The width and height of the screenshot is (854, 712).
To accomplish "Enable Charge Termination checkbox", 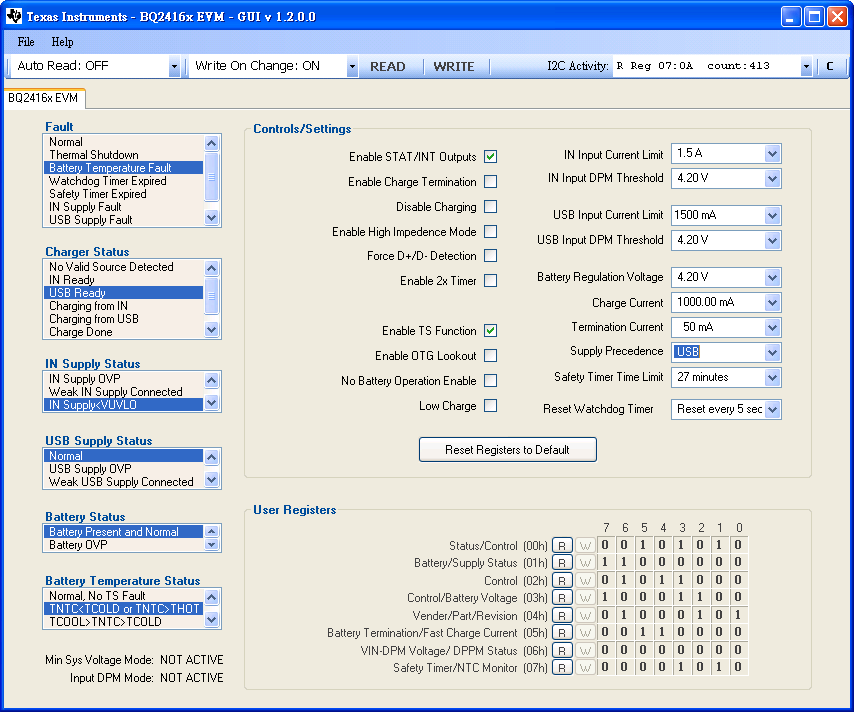I will pyautogui.click(x=490, y=181).
